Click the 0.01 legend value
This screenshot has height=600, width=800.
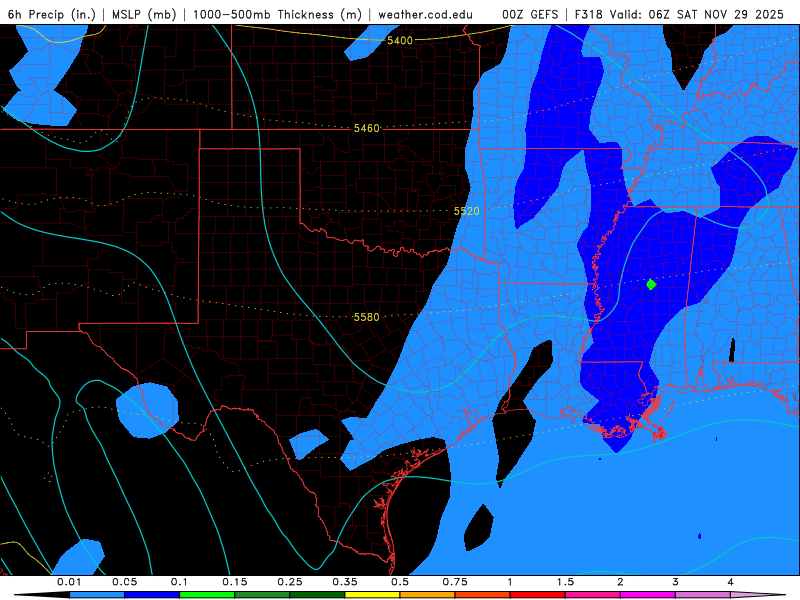[x=69, y=582]
